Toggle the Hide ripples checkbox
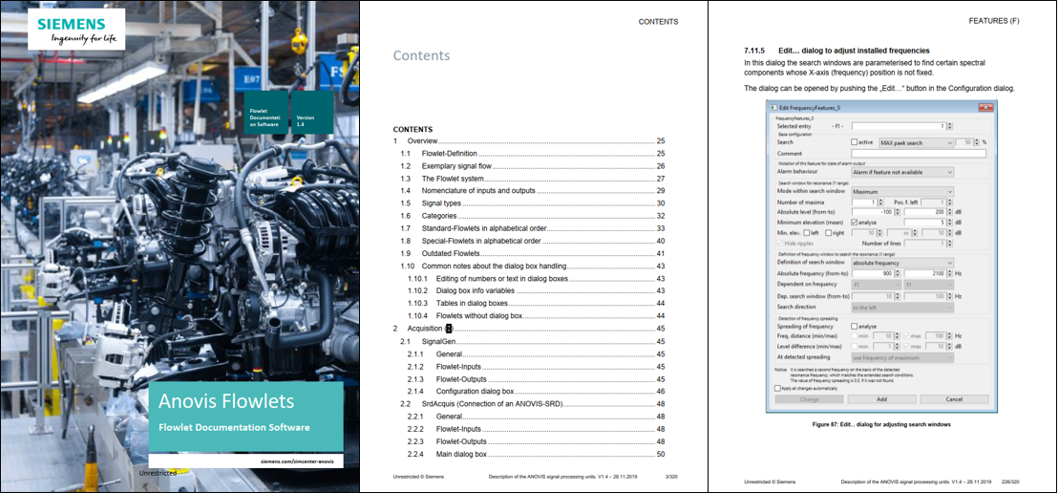The width and height of the screenshot is (1058, 493). tap(780, 243)
